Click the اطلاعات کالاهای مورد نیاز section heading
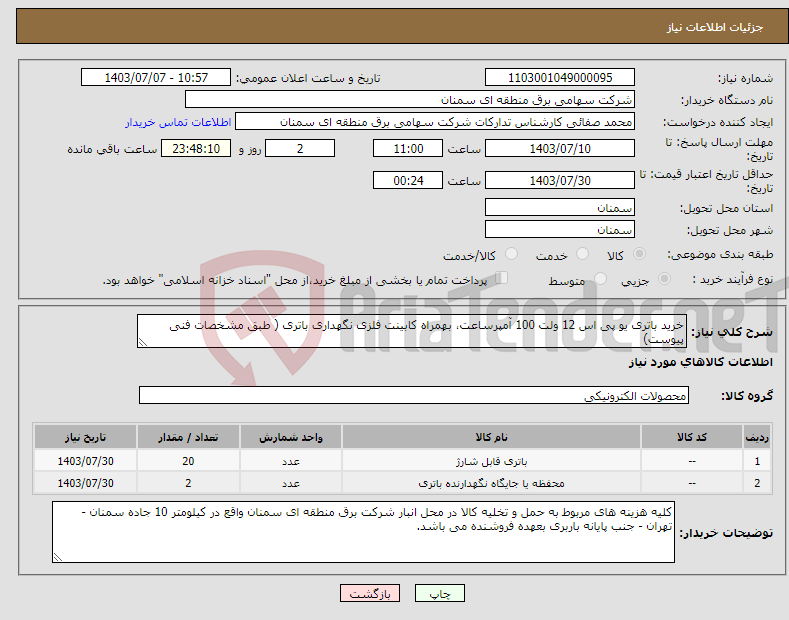 point(700,362)
